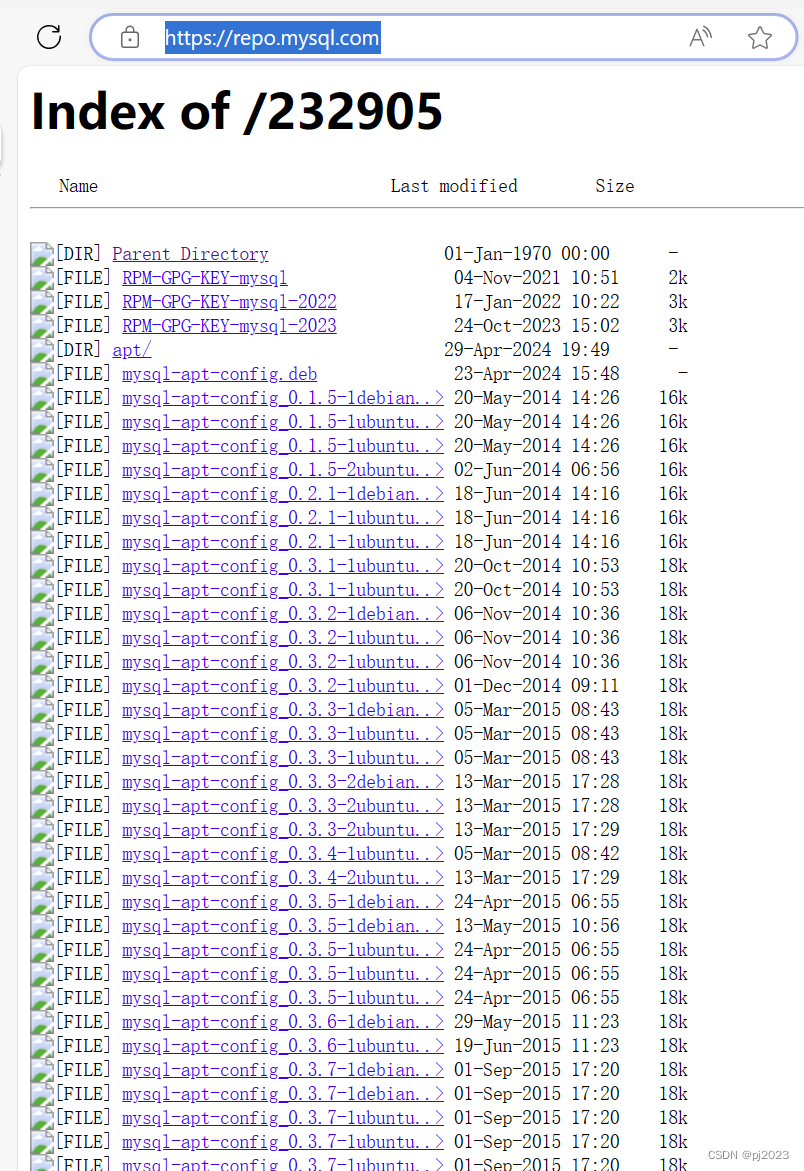This screenshot has height=1171, width=804.
Task: Click the Last modified column header
Action: [454, 186]
